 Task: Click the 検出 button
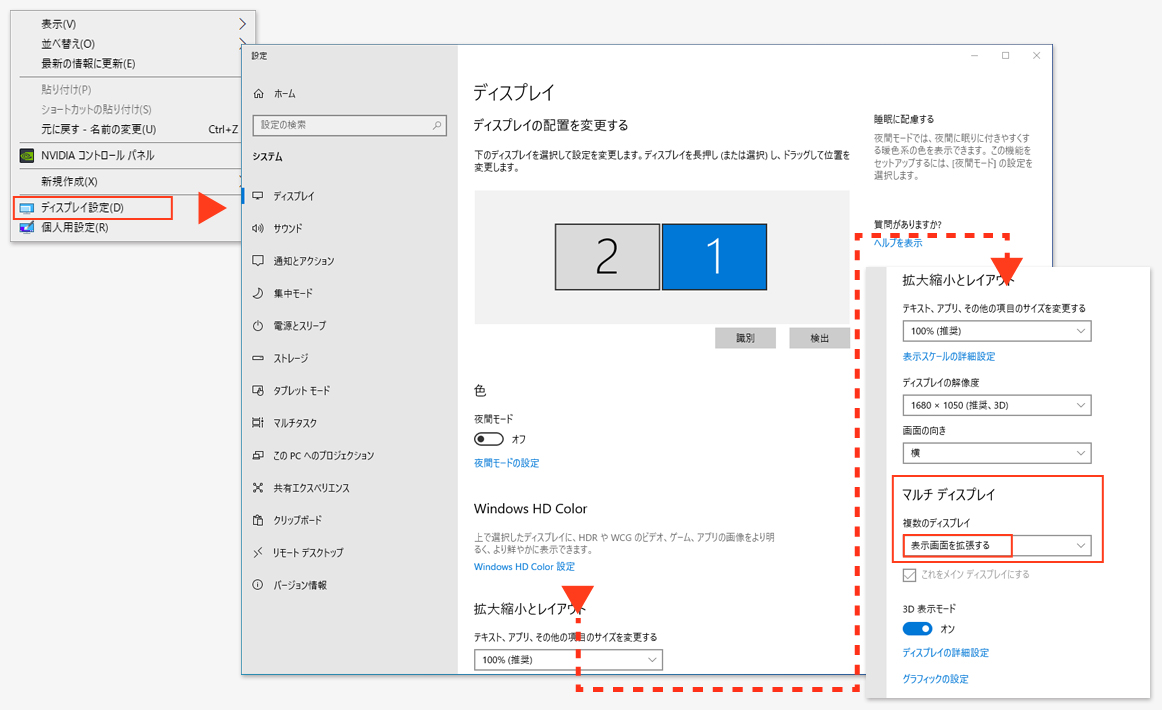(x=820, y=338)
